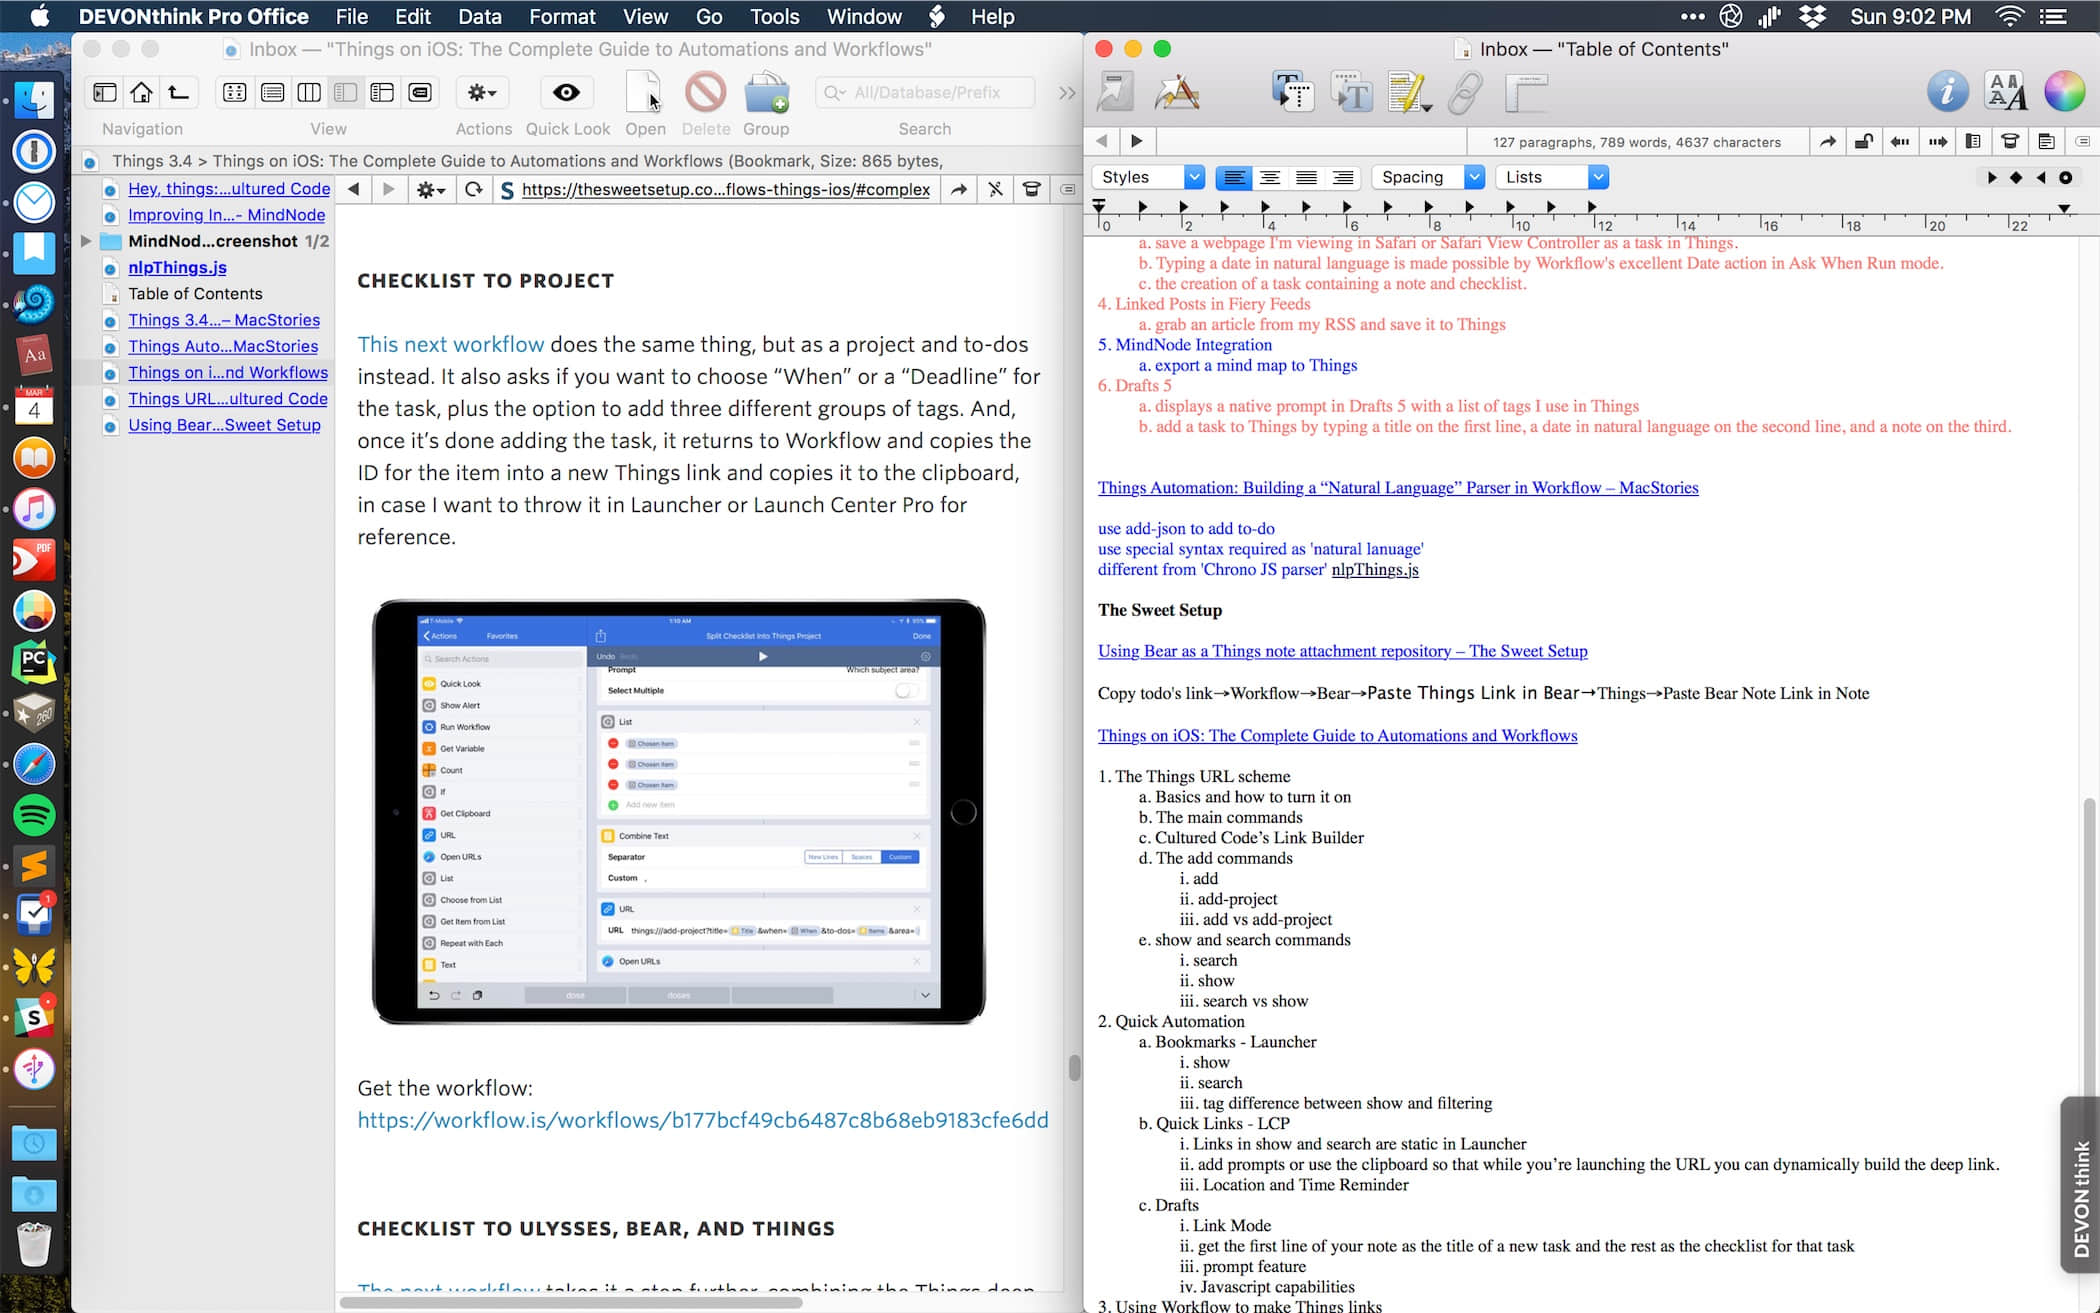Select center text alignment
This screenshot has width=2100, height=1313.
point(1270,178)
